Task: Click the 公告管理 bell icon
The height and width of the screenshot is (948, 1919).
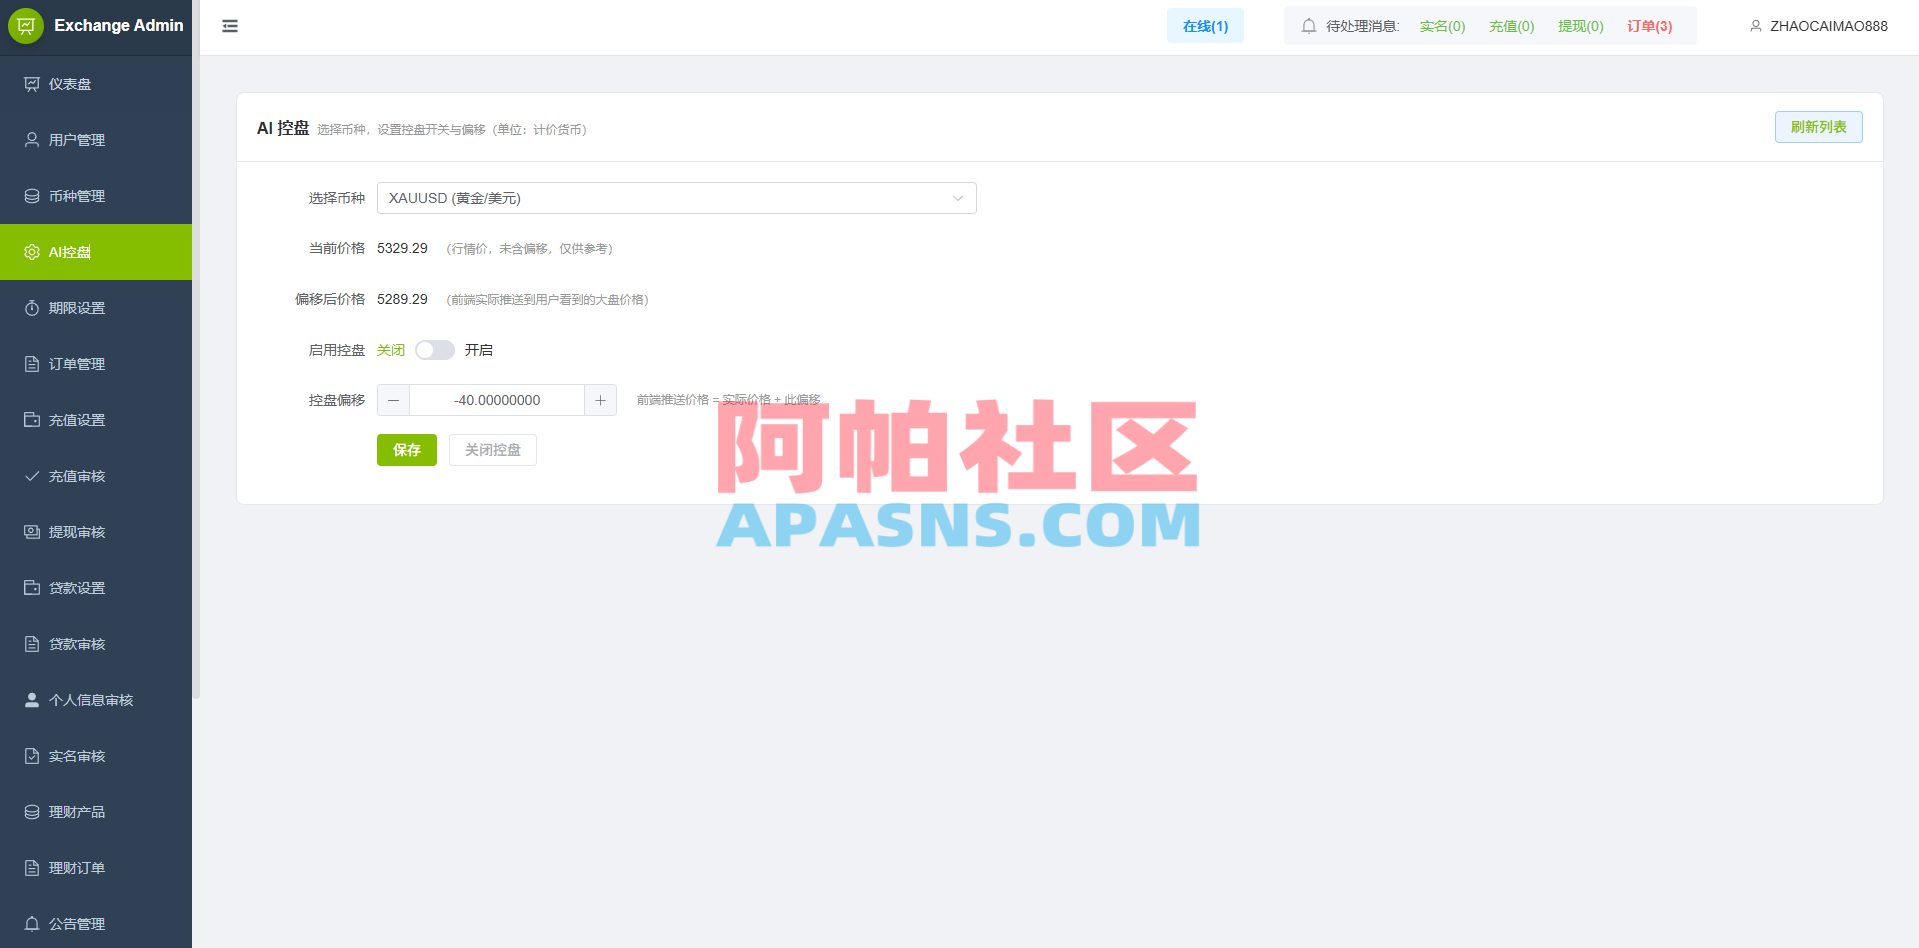Action: 32,924
